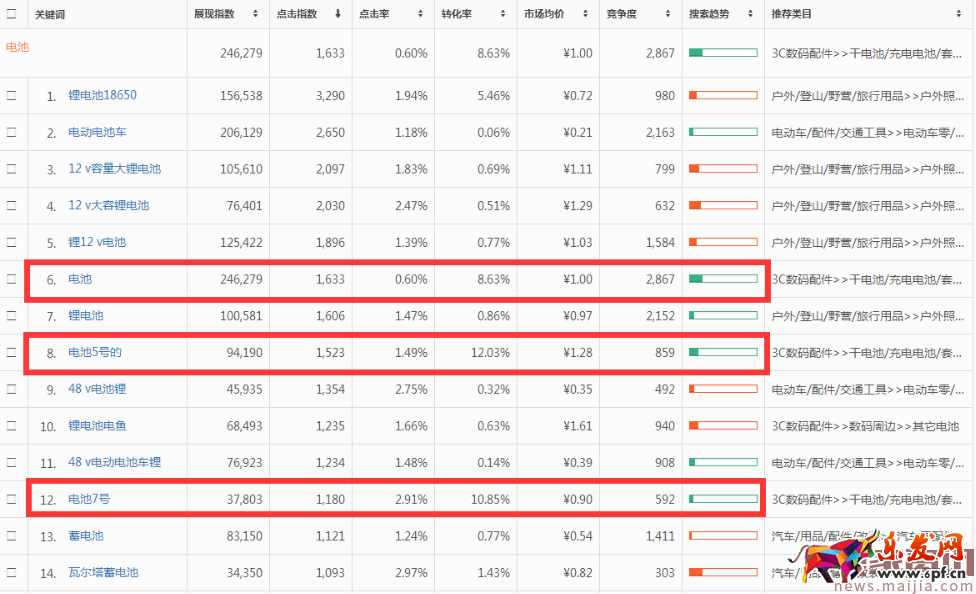Screen dimensions: 976x594
Task: Click sort arrows beside 点击率 header
Action: [x=421, y=14]
